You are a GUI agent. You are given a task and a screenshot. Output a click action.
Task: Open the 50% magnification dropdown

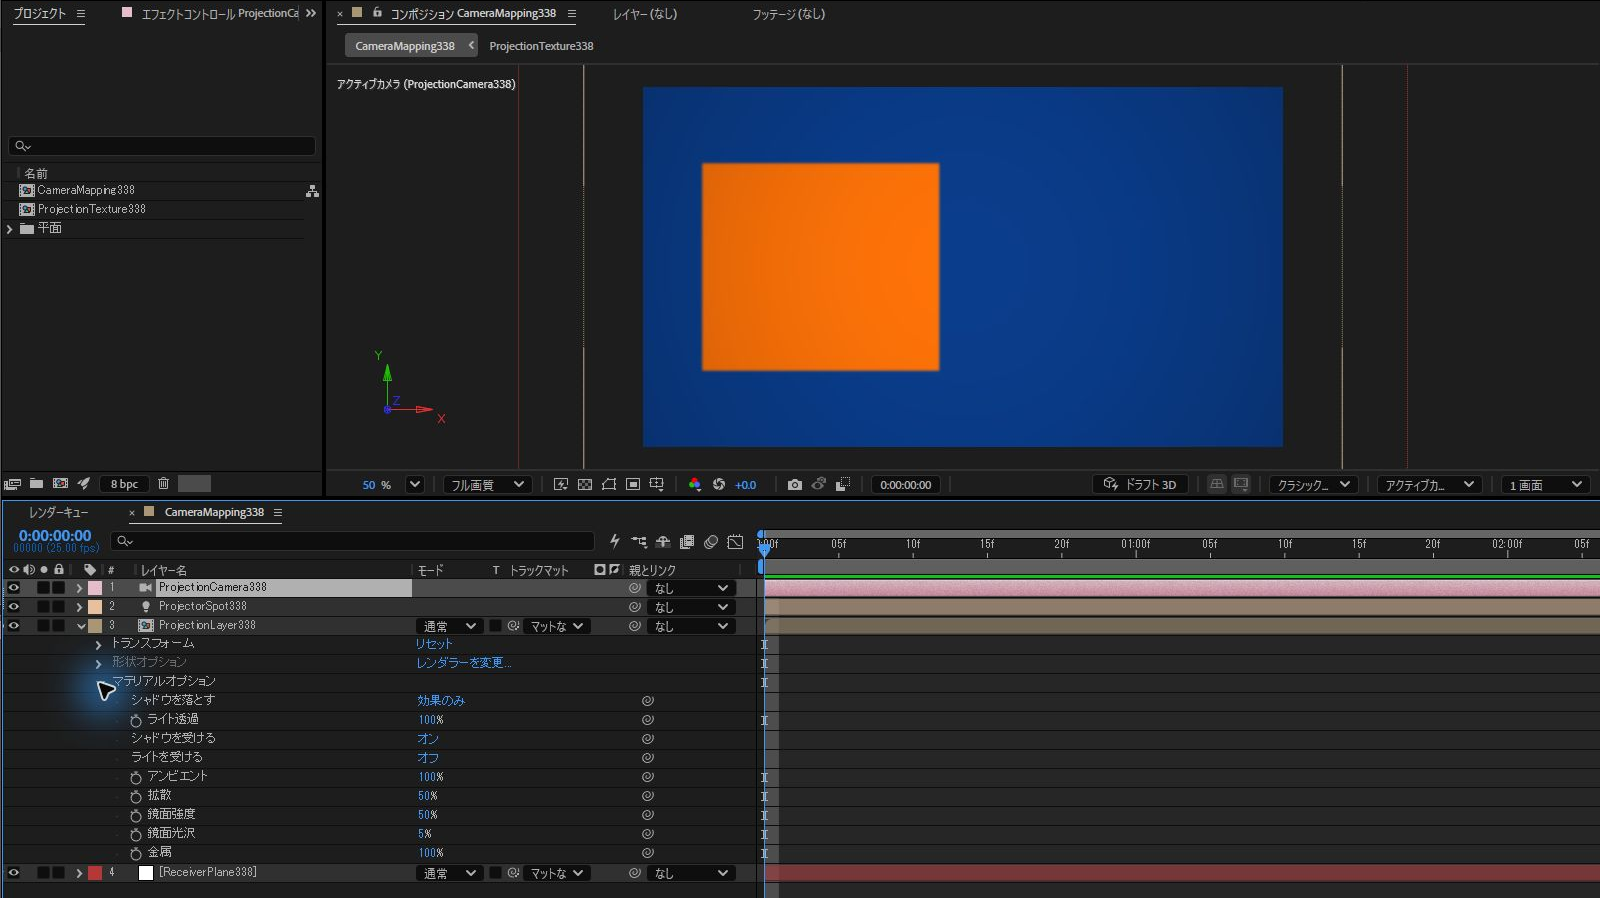(x=415, y=485)
